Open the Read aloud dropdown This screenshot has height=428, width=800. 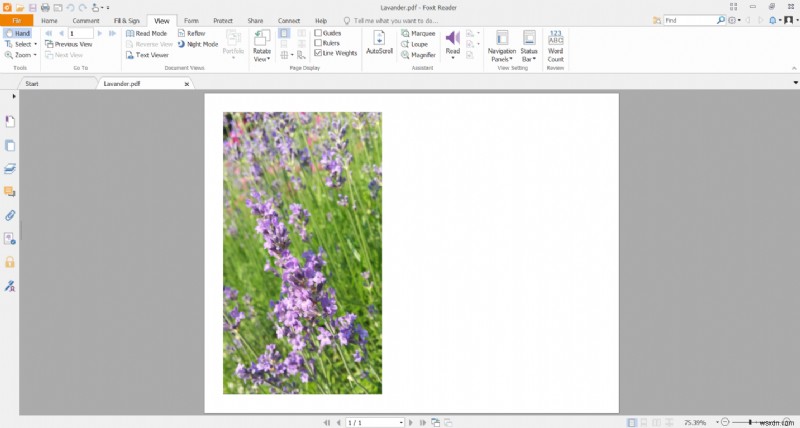453,45
